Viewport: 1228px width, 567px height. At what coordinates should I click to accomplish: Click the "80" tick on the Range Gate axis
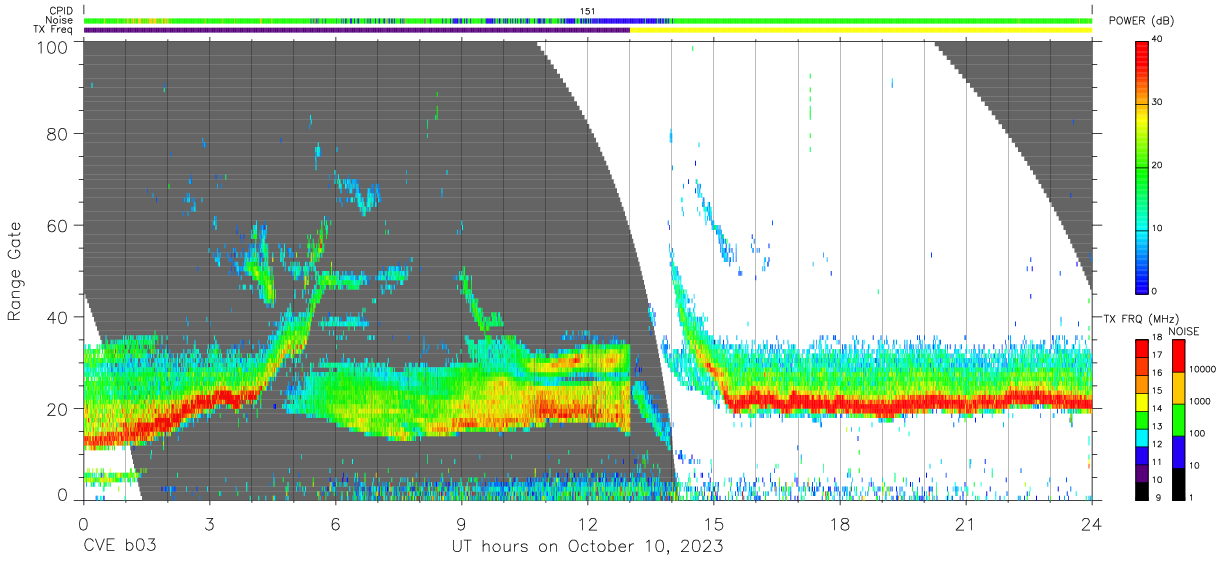click(x=57, y=133)
